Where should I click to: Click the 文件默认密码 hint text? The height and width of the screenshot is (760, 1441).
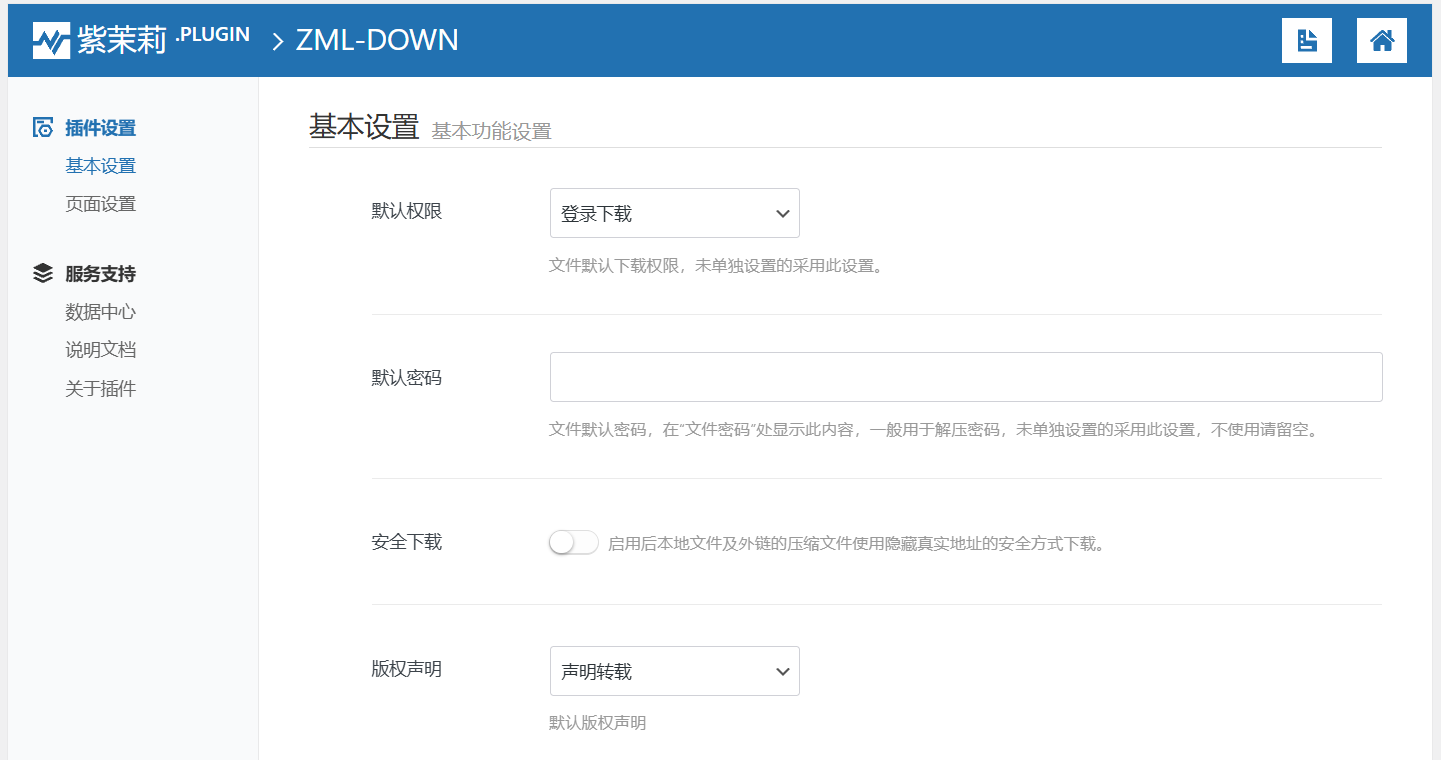click(x=934, y=430)
